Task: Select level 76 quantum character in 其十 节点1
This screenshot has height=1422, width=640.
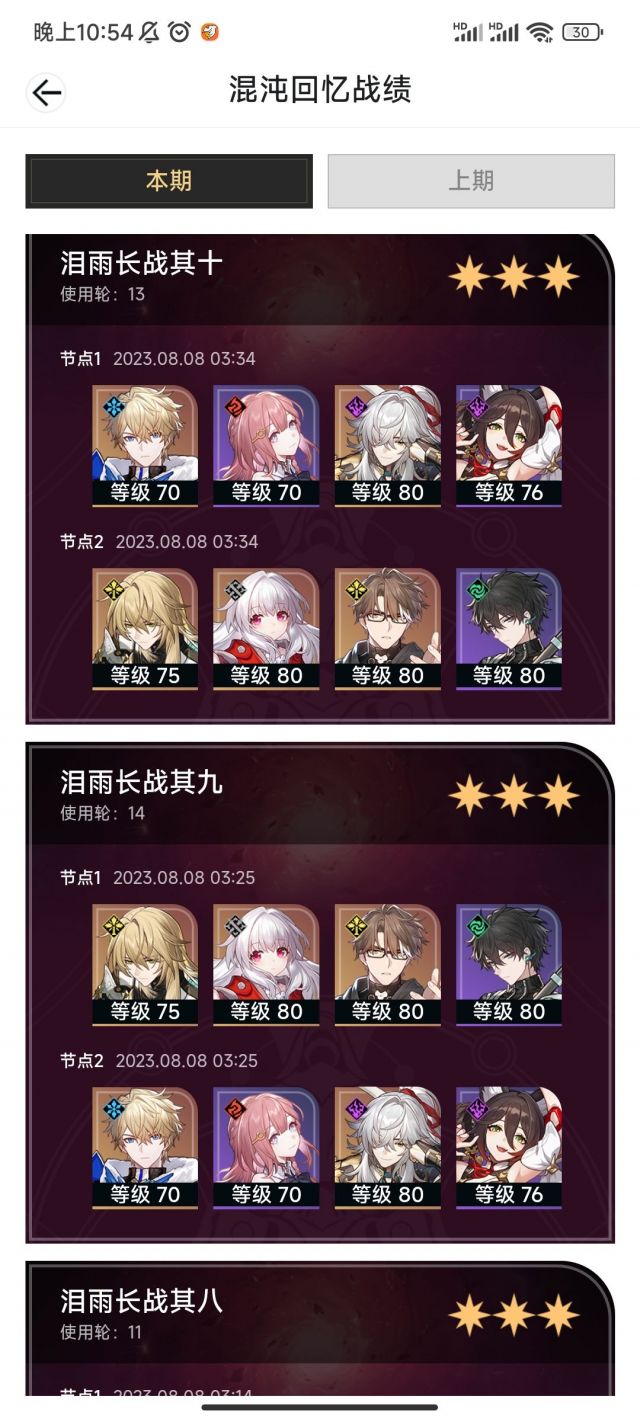Action: click(x=509, y=446)
